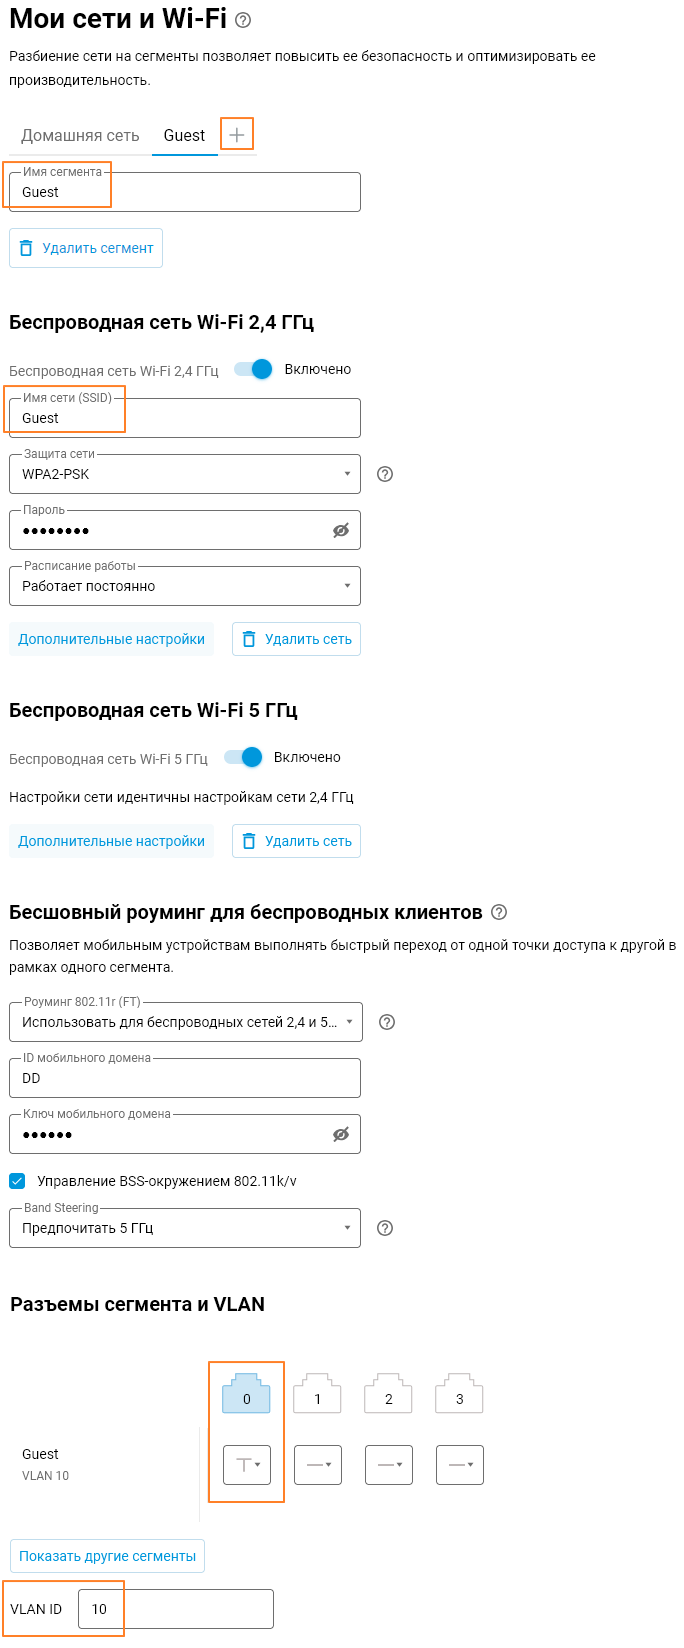684x1648 pixels.
Task: Open help icon for seamless roaming heading
Action: [500, 912]
